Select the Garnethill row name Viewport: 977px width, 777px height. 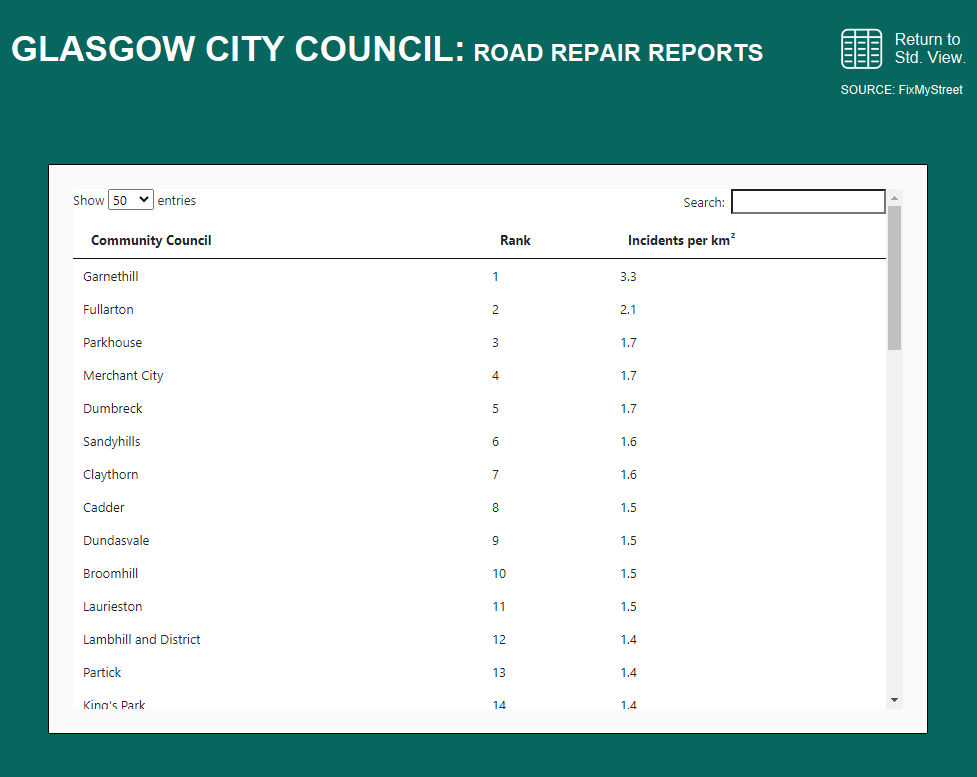click(x=110, y=277)
